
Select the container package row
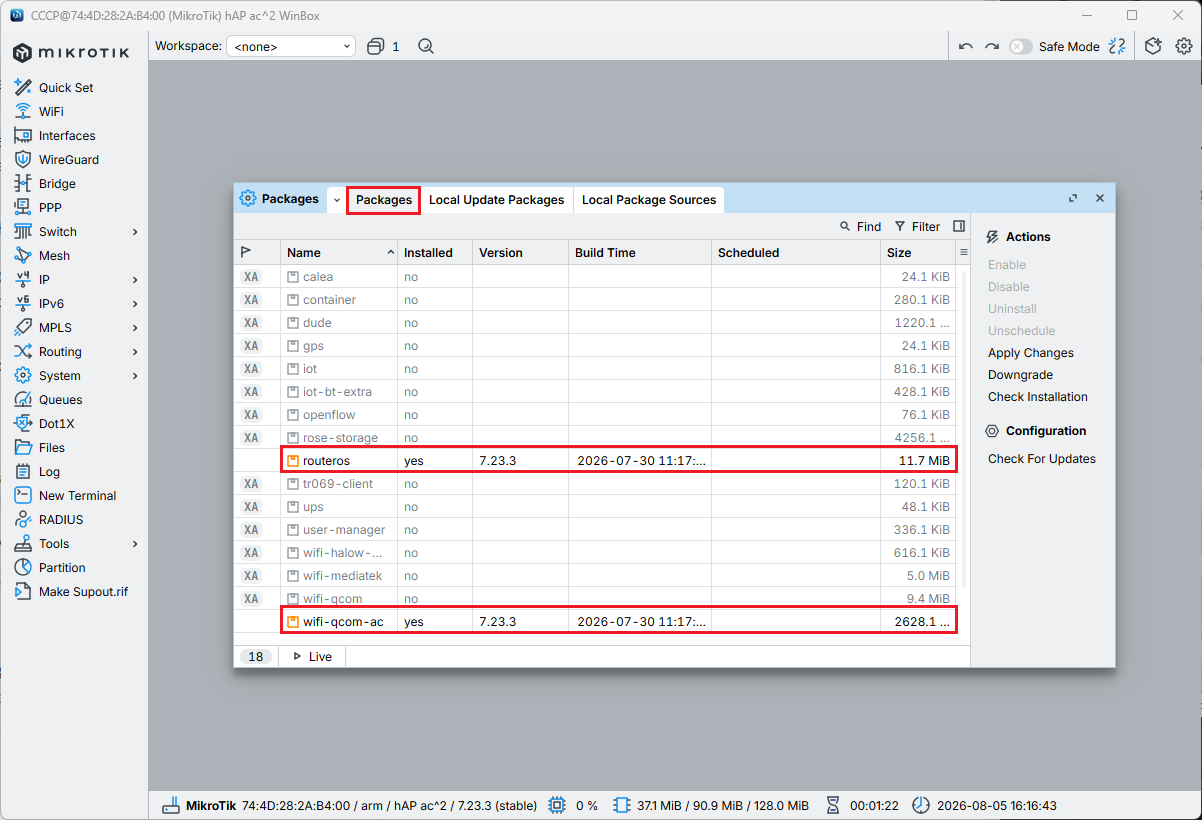tap(595, 300)
